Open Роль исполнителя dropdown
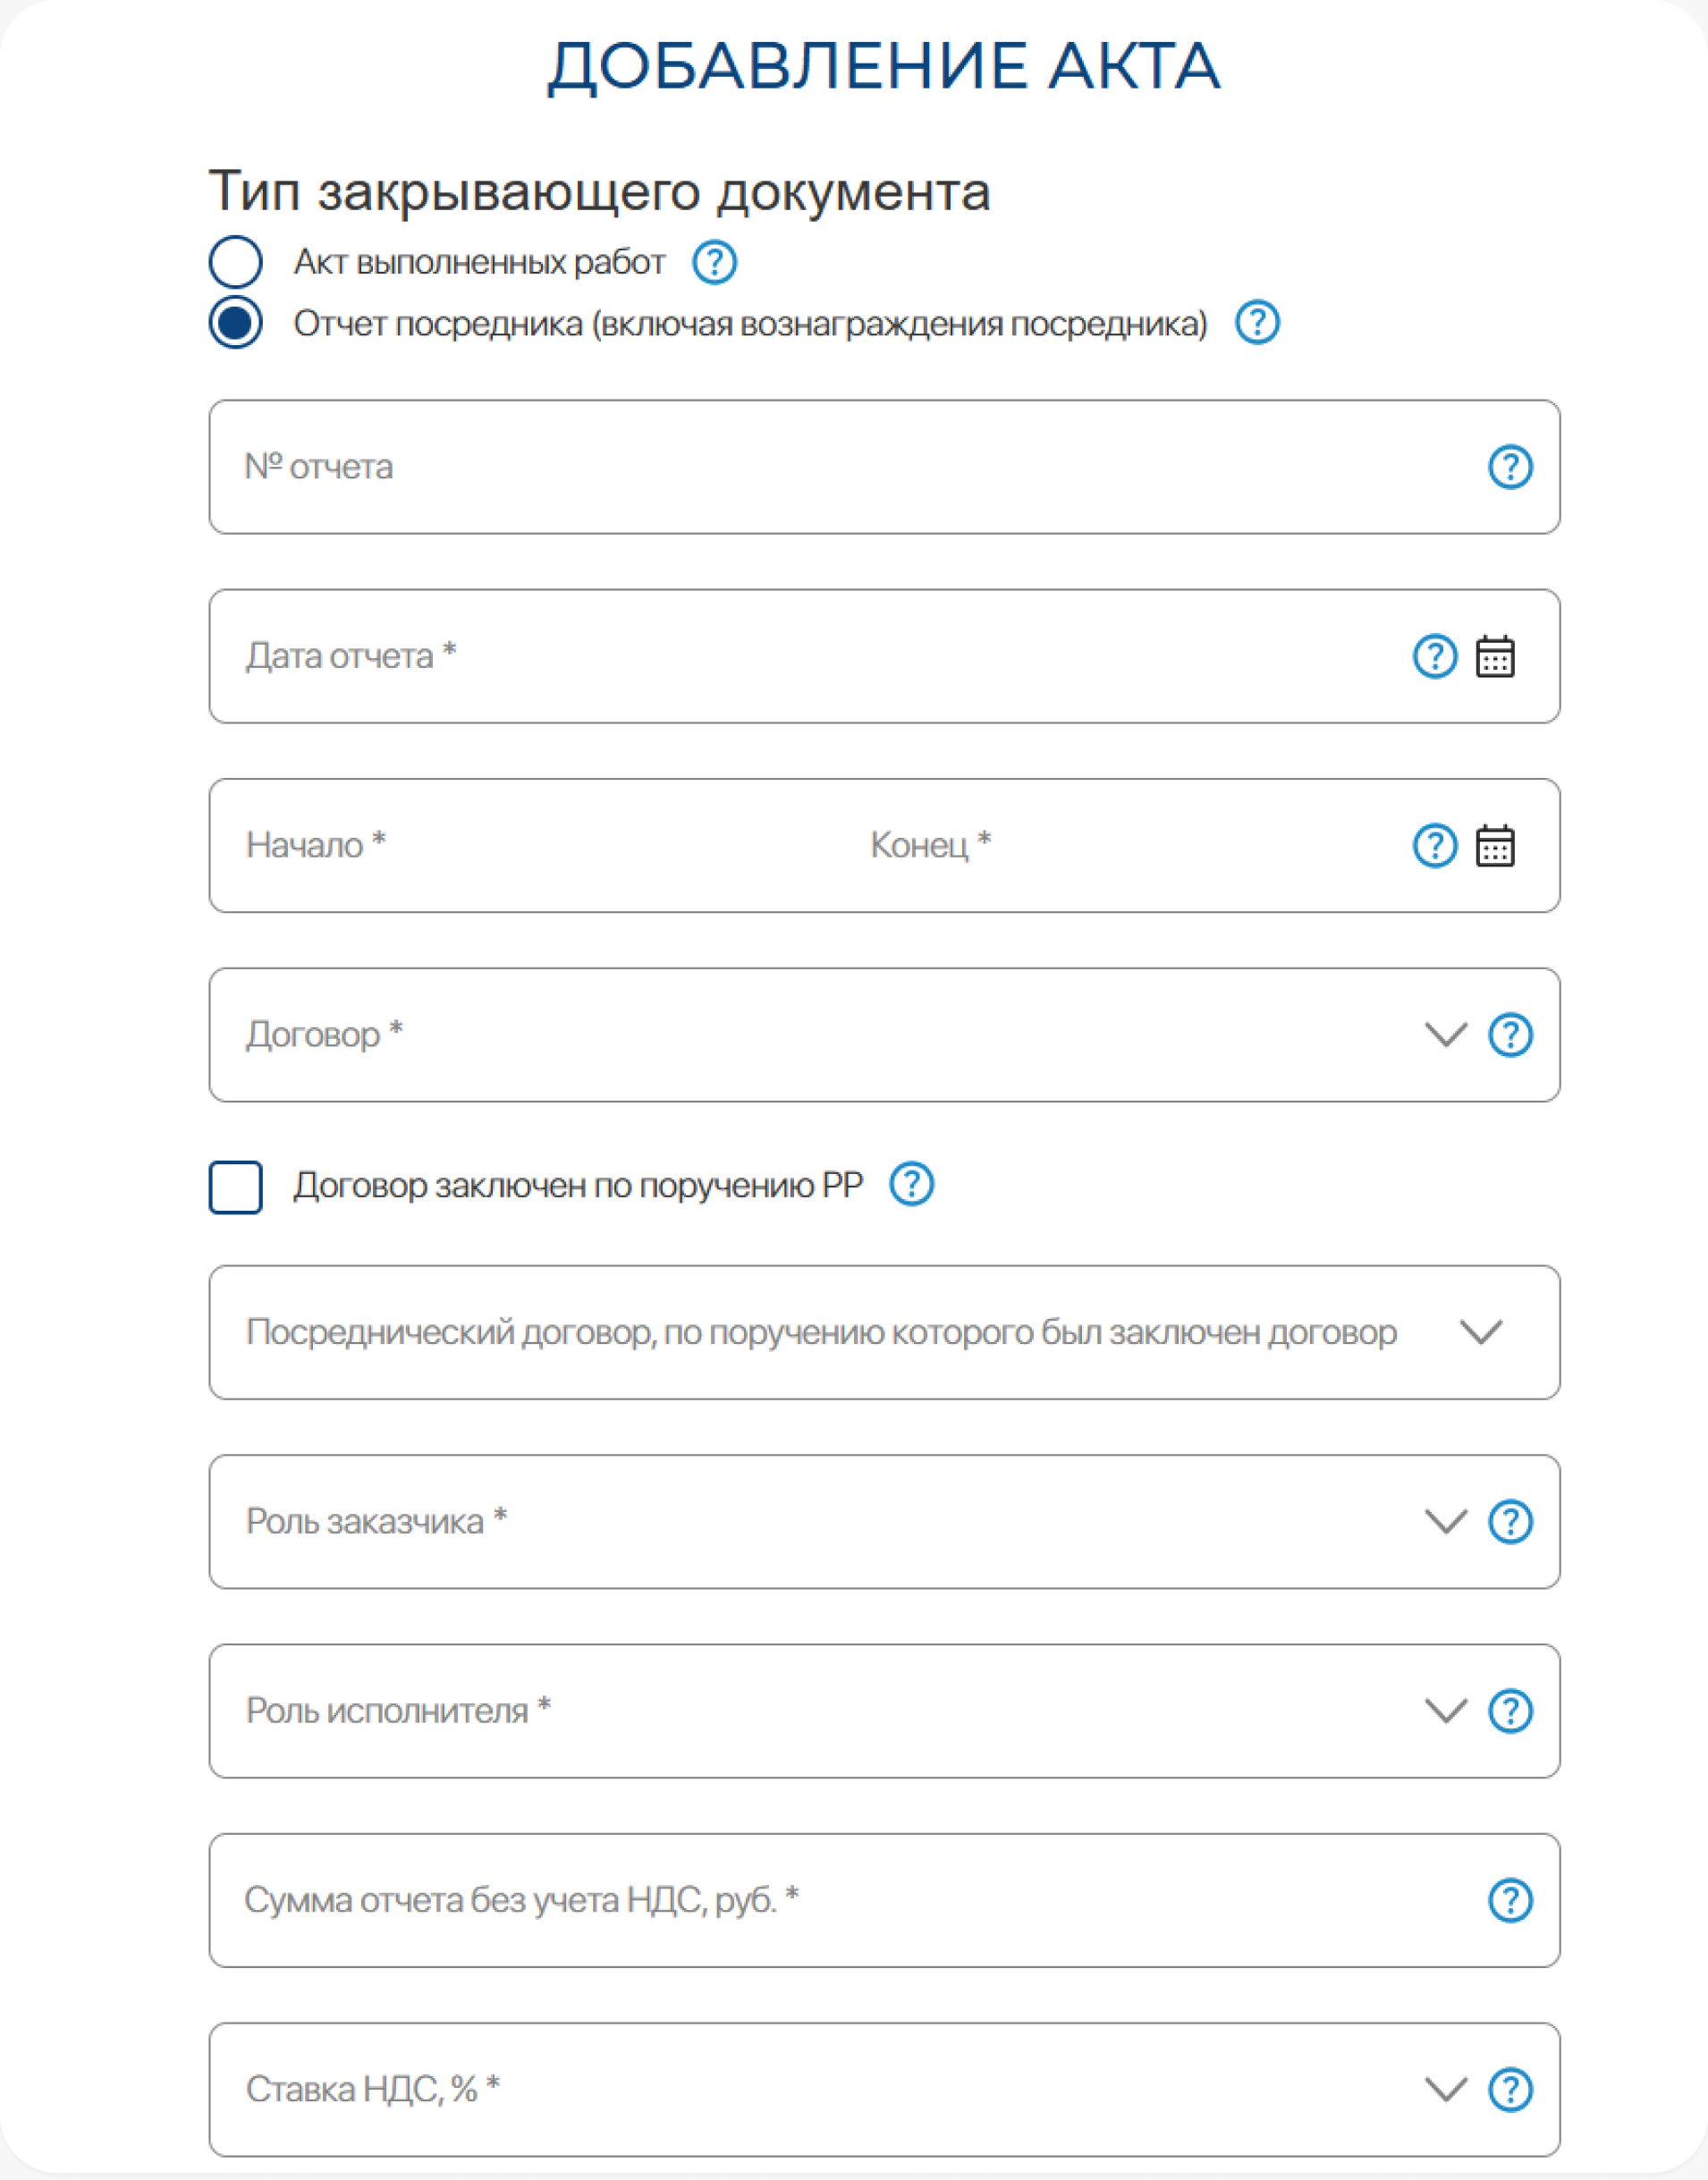1708x2180 pixels. (1445, 1711)
